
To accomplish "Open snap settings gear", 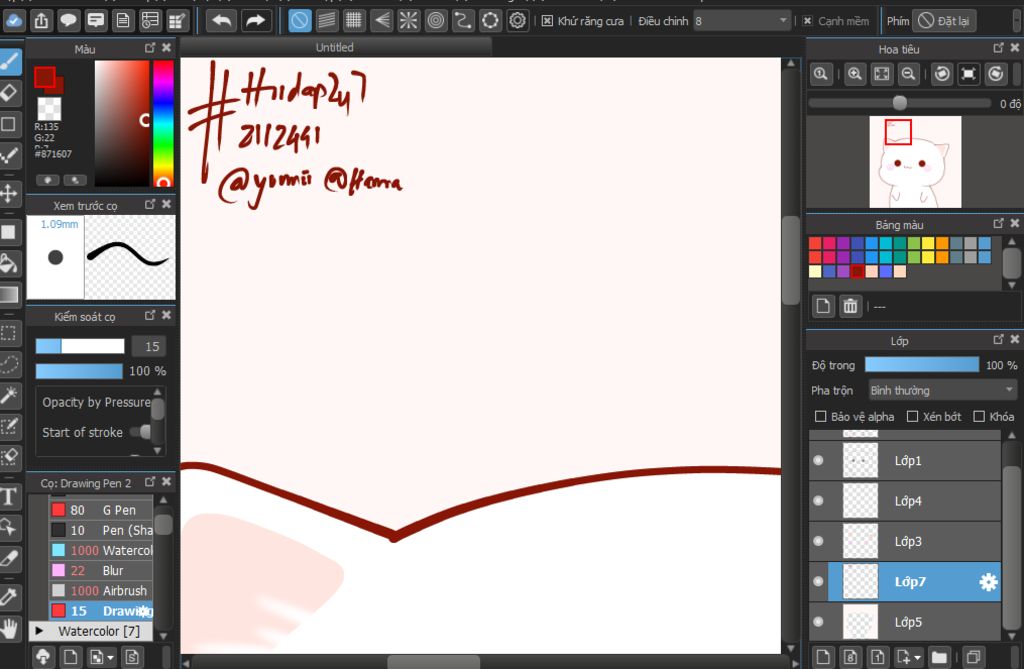I will 518,21.
